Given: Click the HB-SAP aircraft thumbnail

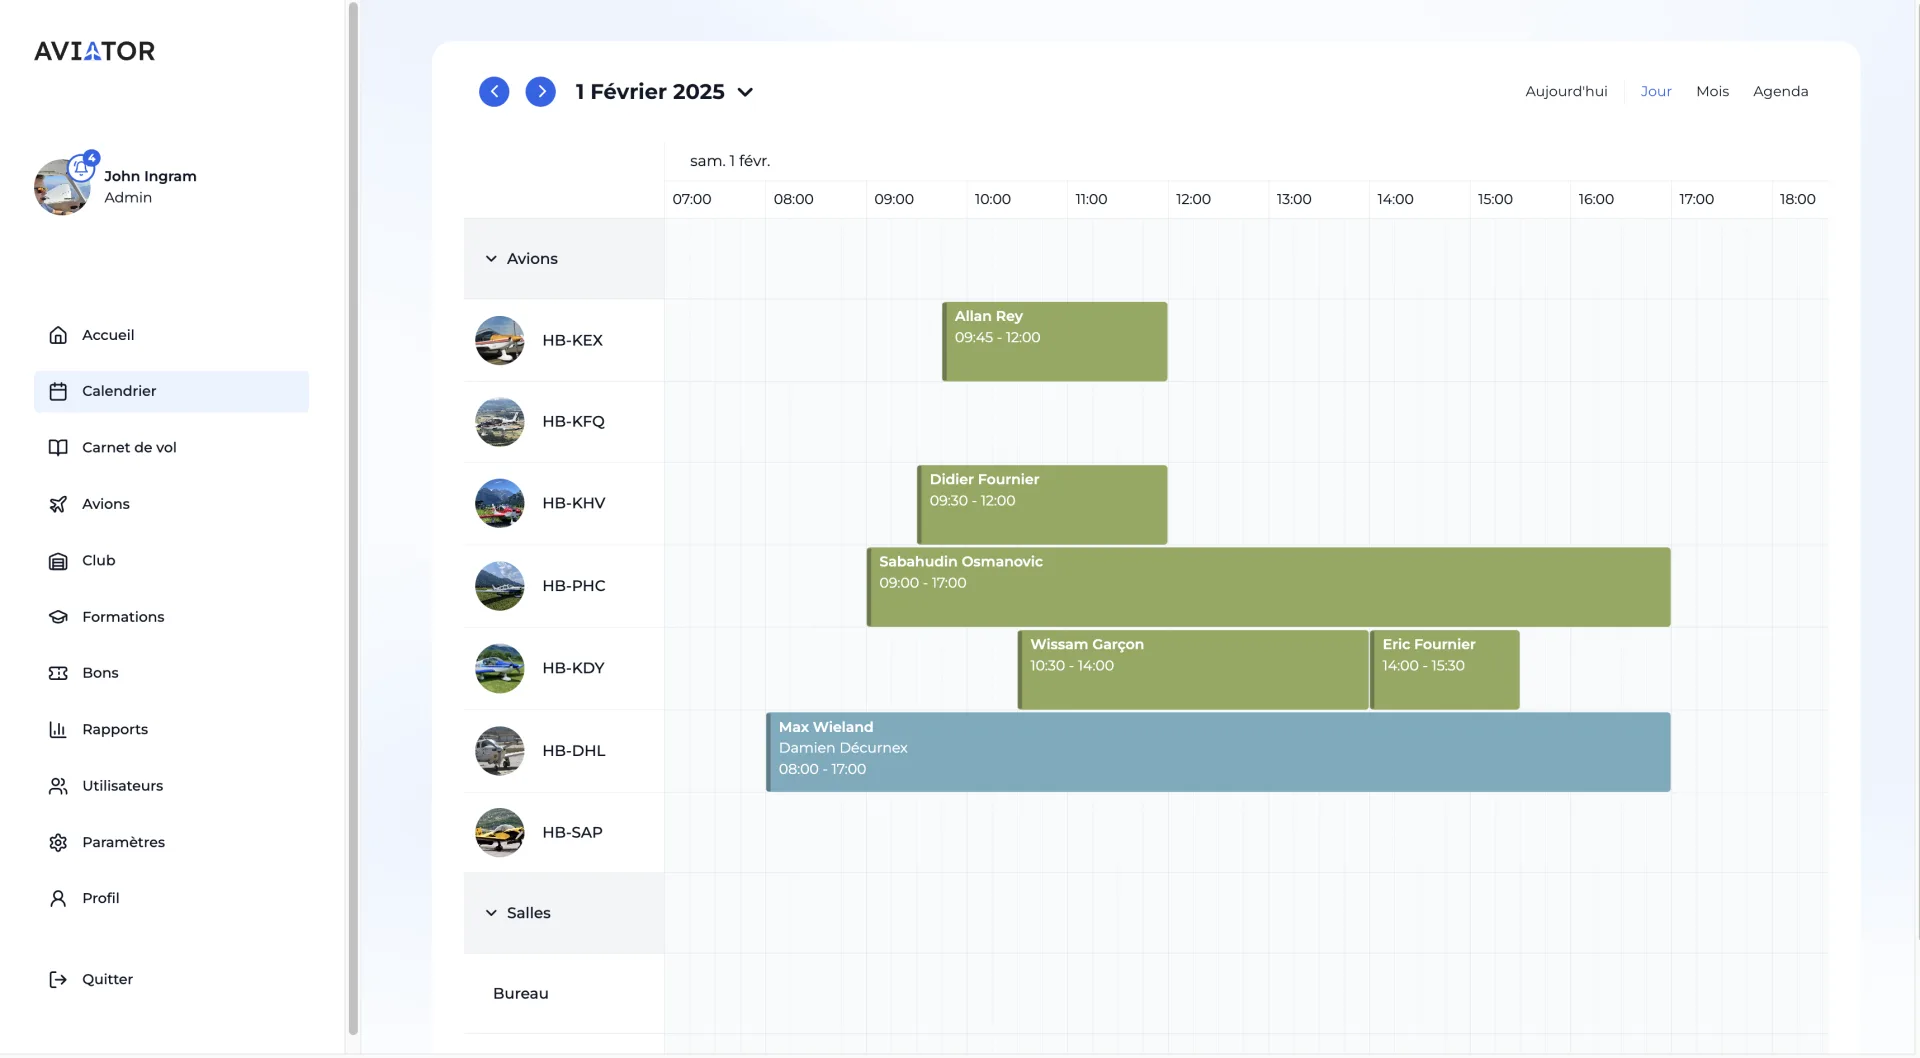Looking at the screenshot, I should click(x=500, y=833).
